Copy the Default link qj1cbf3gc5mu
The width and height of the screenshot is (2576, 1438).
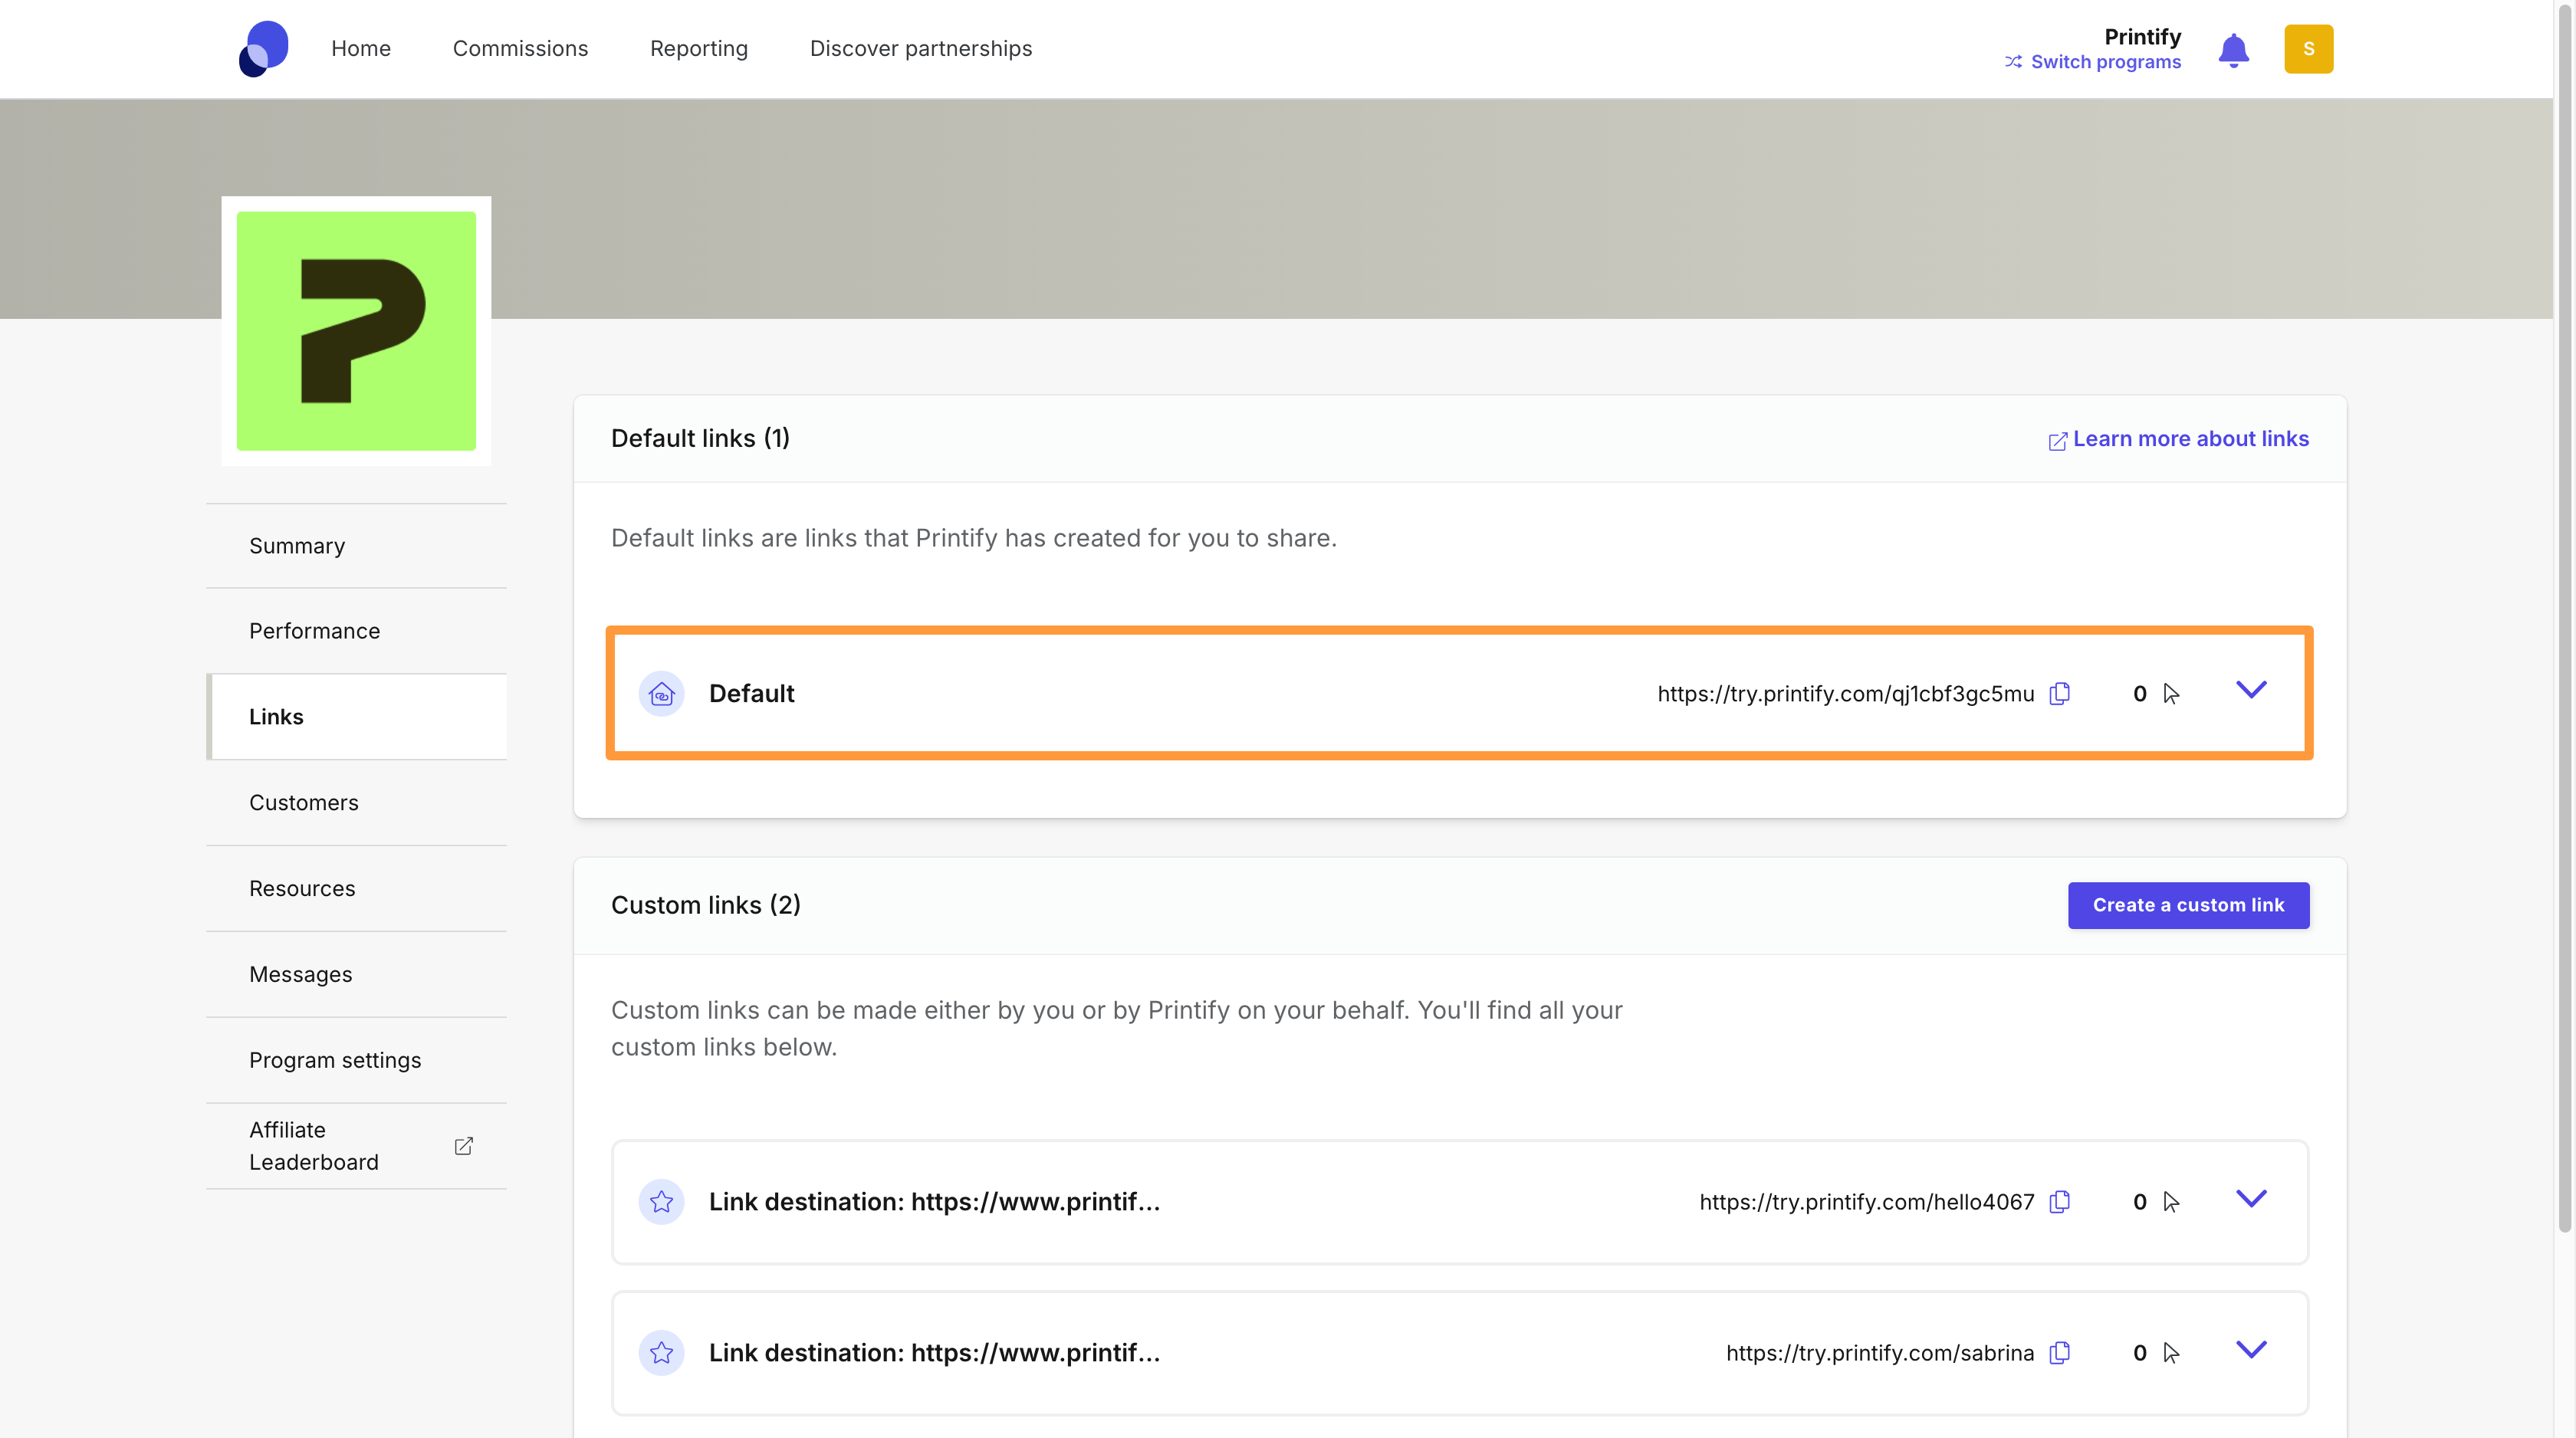[x=2059, y=694]
